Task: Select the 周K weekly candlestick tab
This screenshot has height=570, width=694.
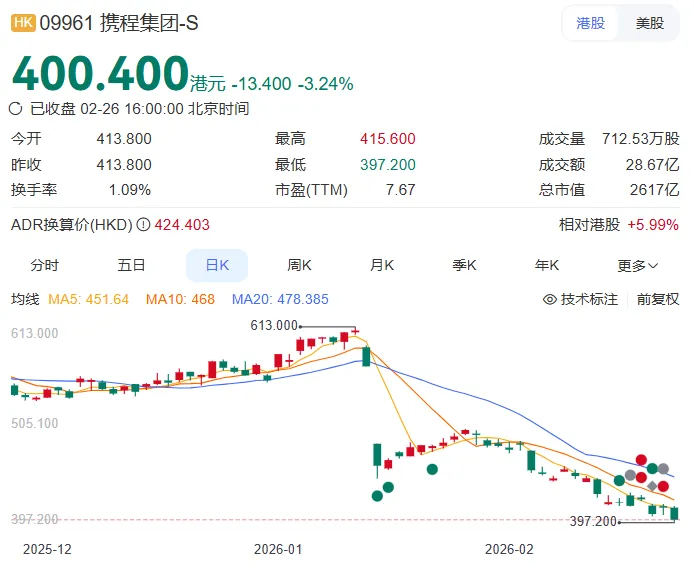Action: [x=299, y=266]
